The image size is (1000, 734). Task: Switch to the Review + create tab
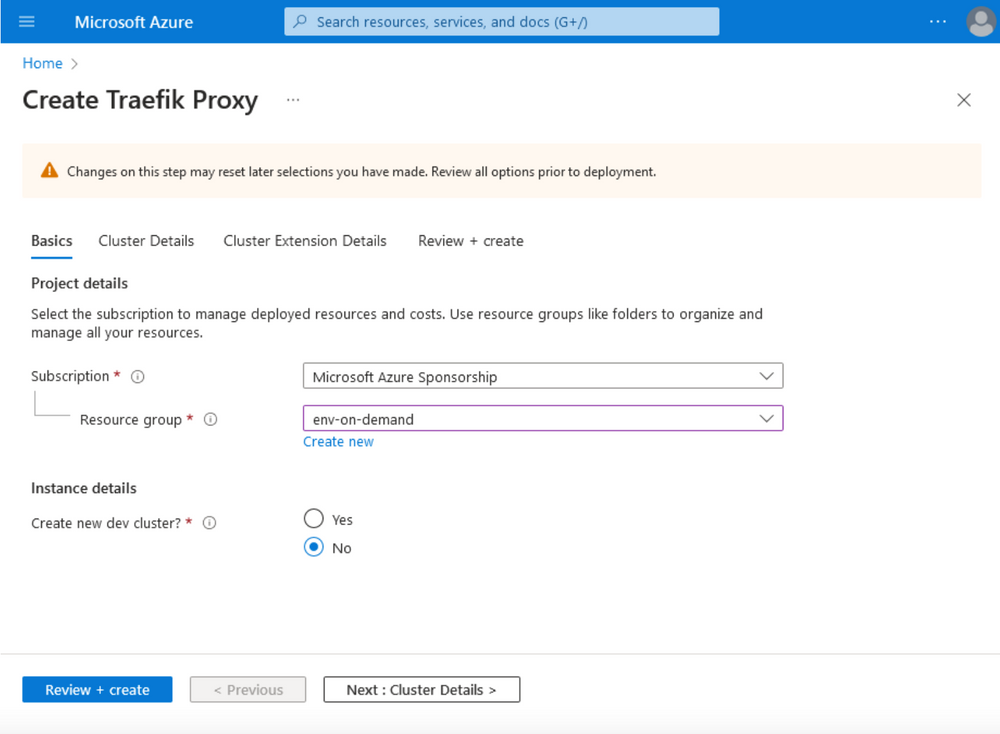pos(470,241)
